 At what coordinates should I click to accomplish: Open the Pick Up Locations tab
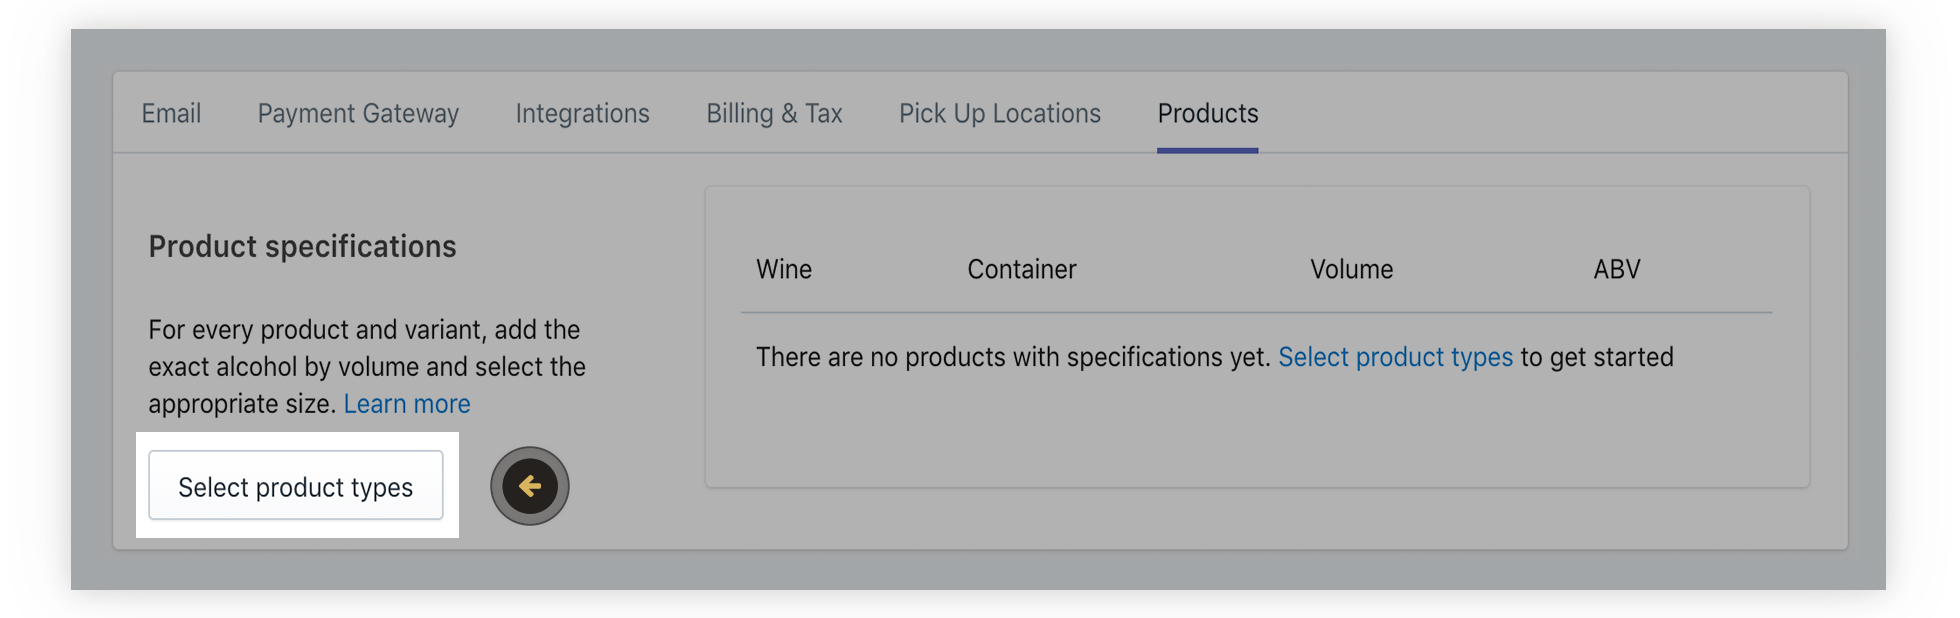(x=999, y=114)
